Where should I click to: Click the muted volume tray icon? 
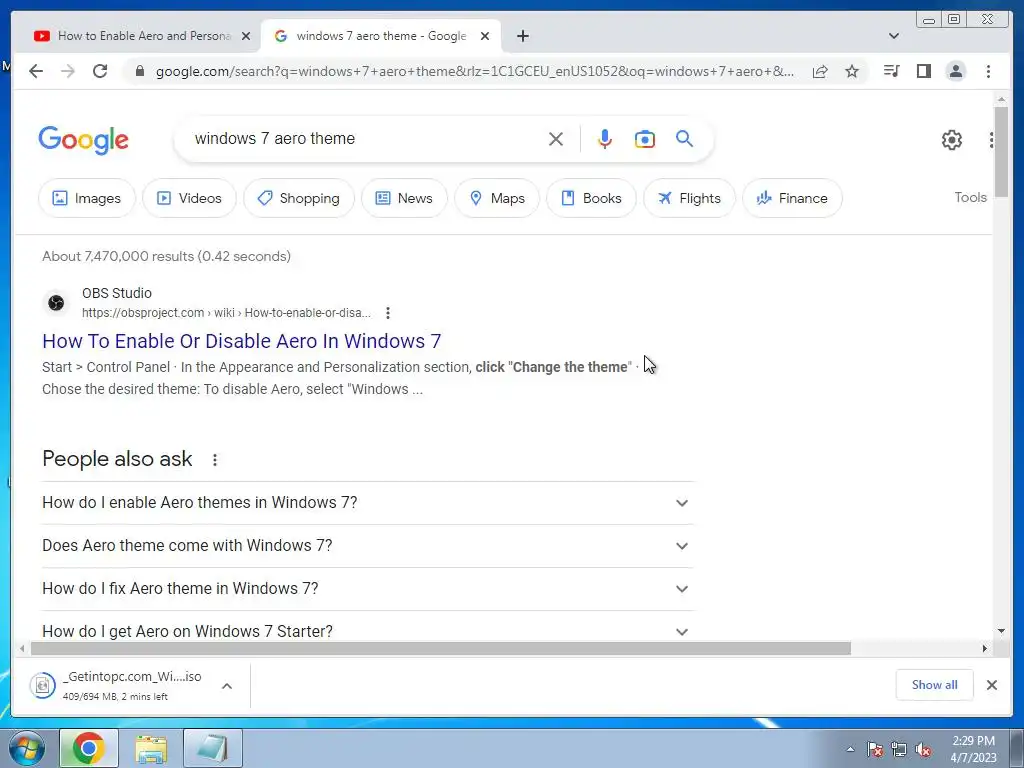[923, 749]
